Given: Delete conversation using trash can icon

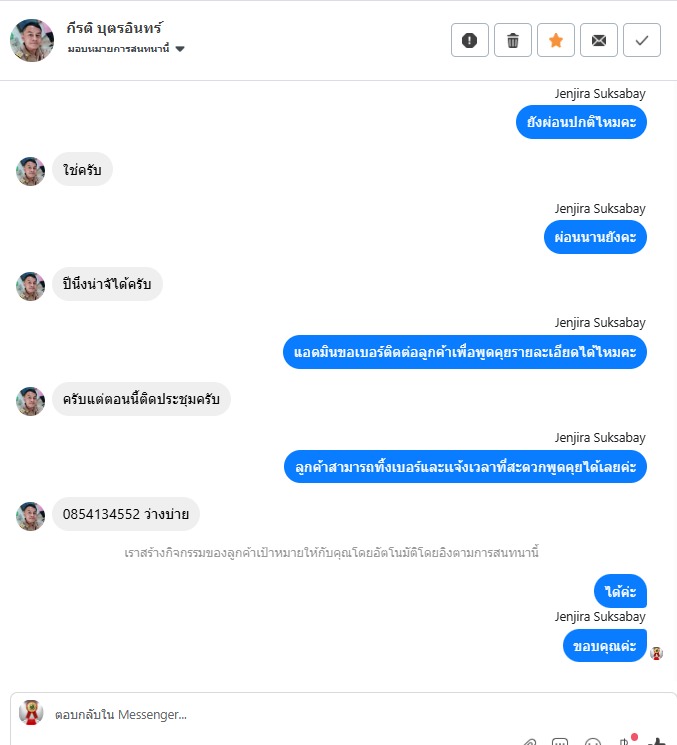Looking at the screenshot, I should 513,40.
